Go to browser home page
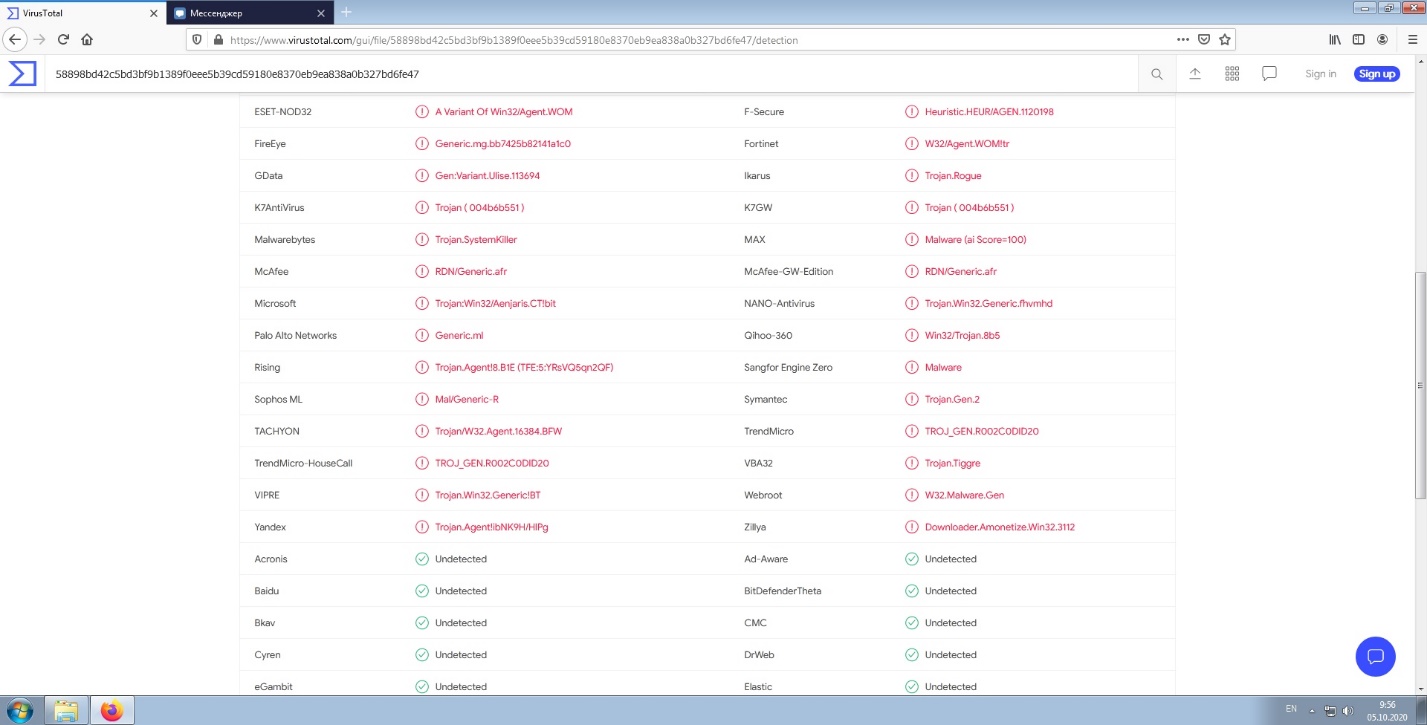Screen dimensions: 1427x725 point(87,39)
